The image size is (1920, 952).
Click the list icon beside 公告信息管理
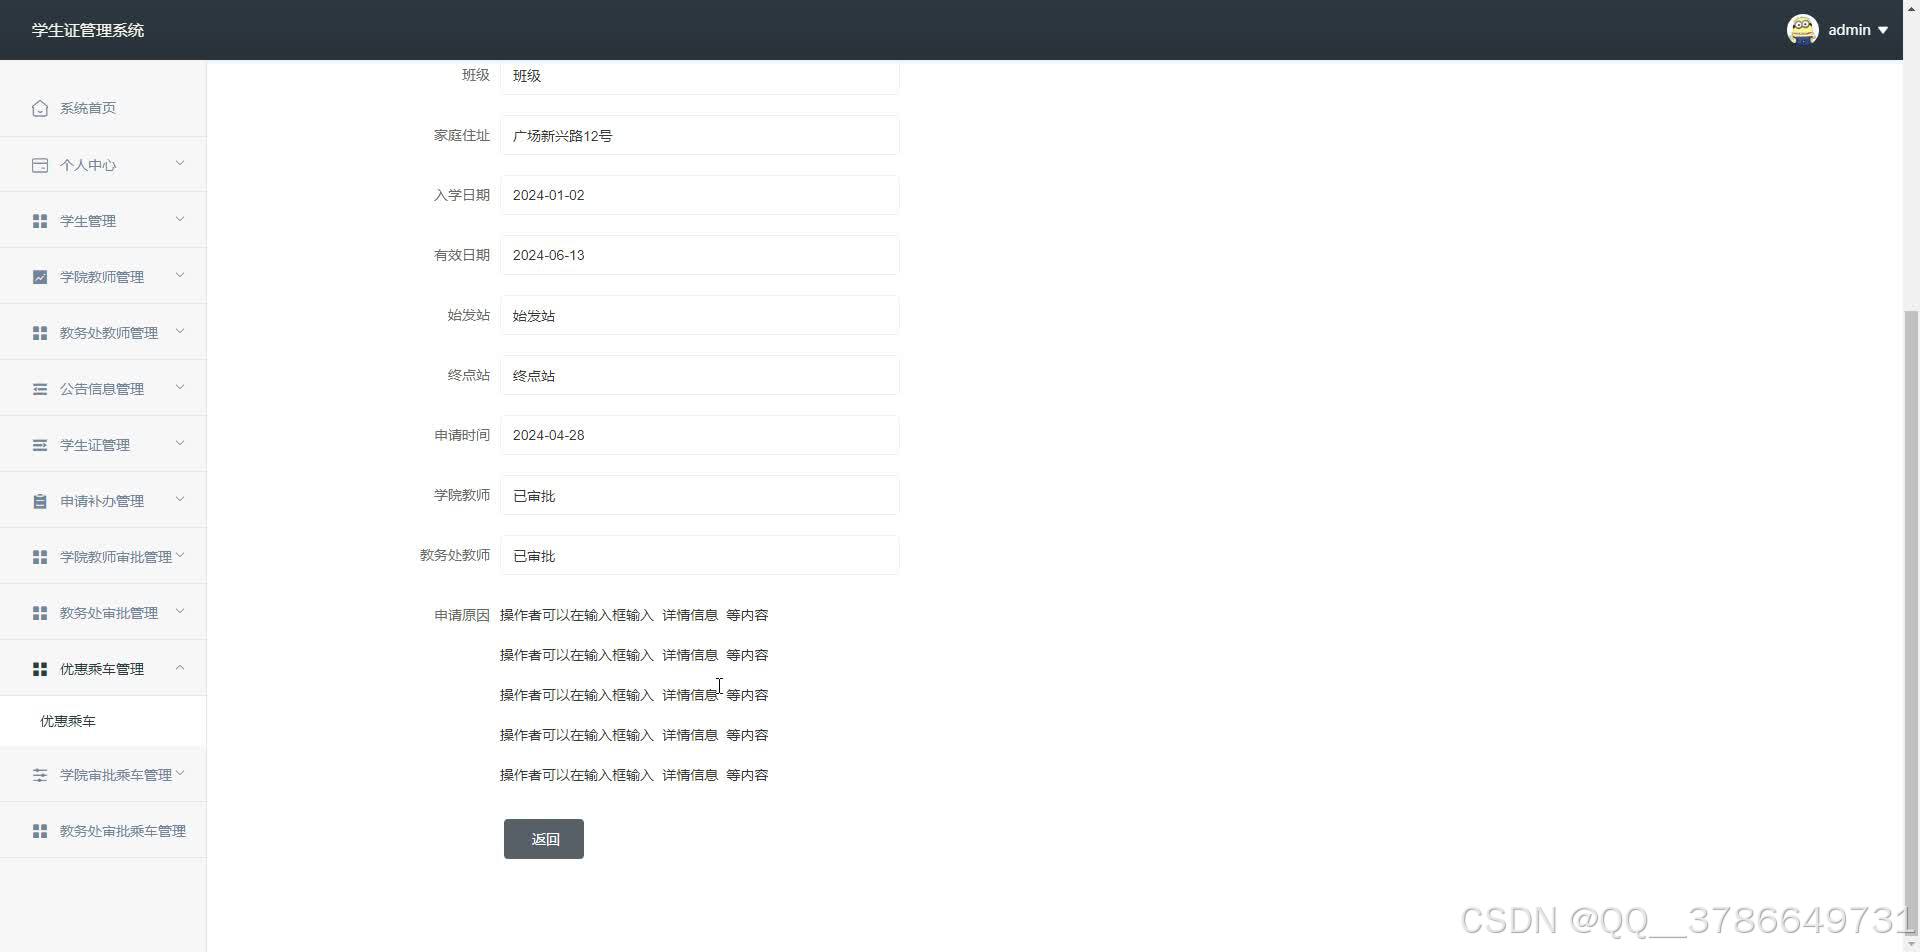pyautogui.click(x=40, y=389)
